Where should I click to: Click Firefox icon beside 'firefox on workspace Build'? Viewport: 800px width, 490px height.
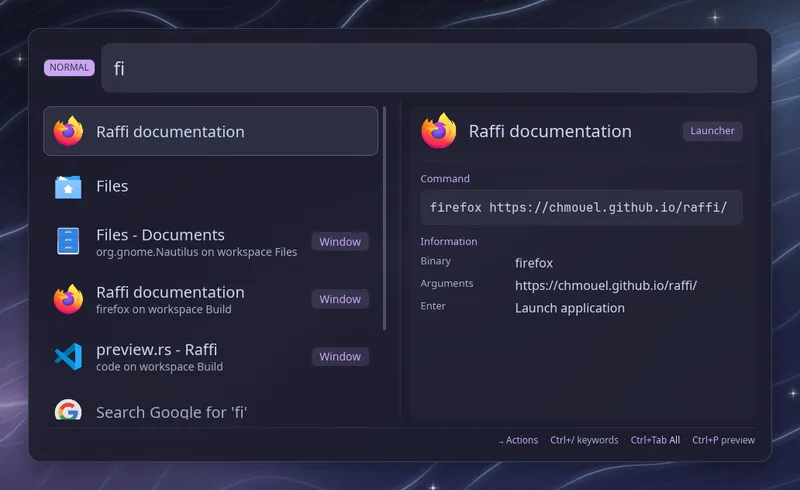pyautogui.click(x=68, y=299)
